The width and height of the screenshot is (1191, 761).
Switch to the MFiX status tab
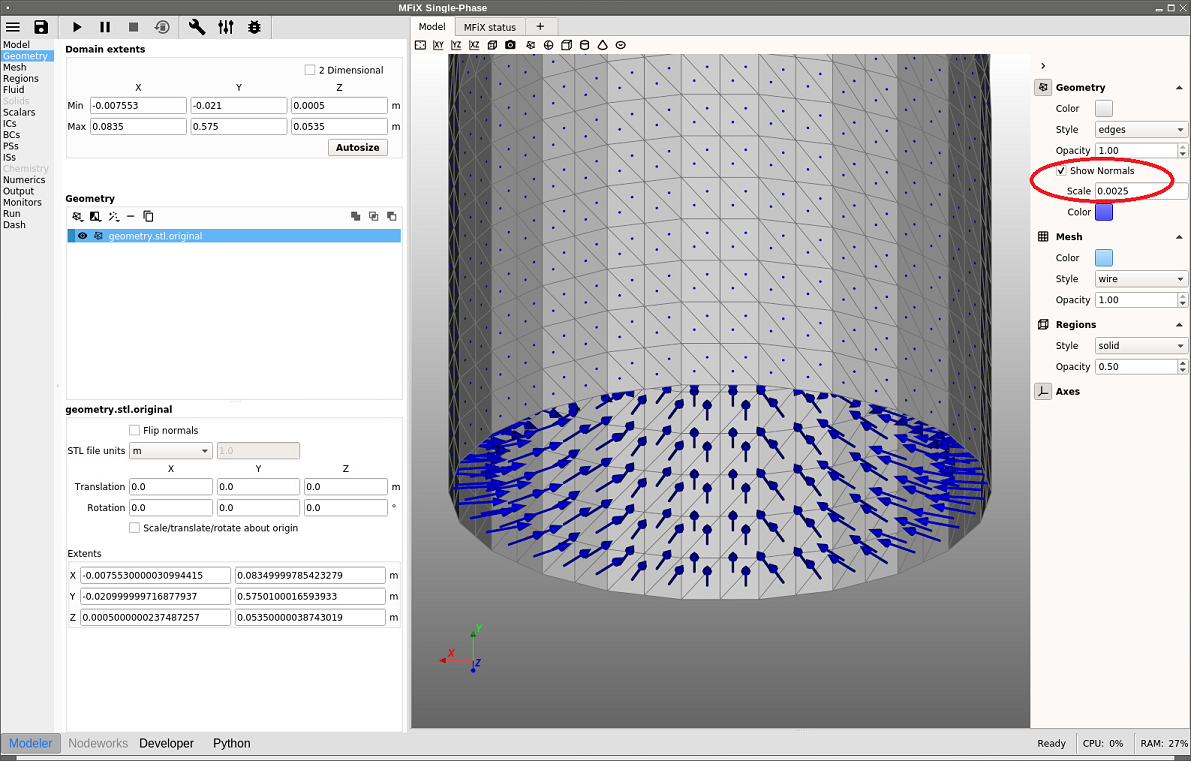(490, 26)
